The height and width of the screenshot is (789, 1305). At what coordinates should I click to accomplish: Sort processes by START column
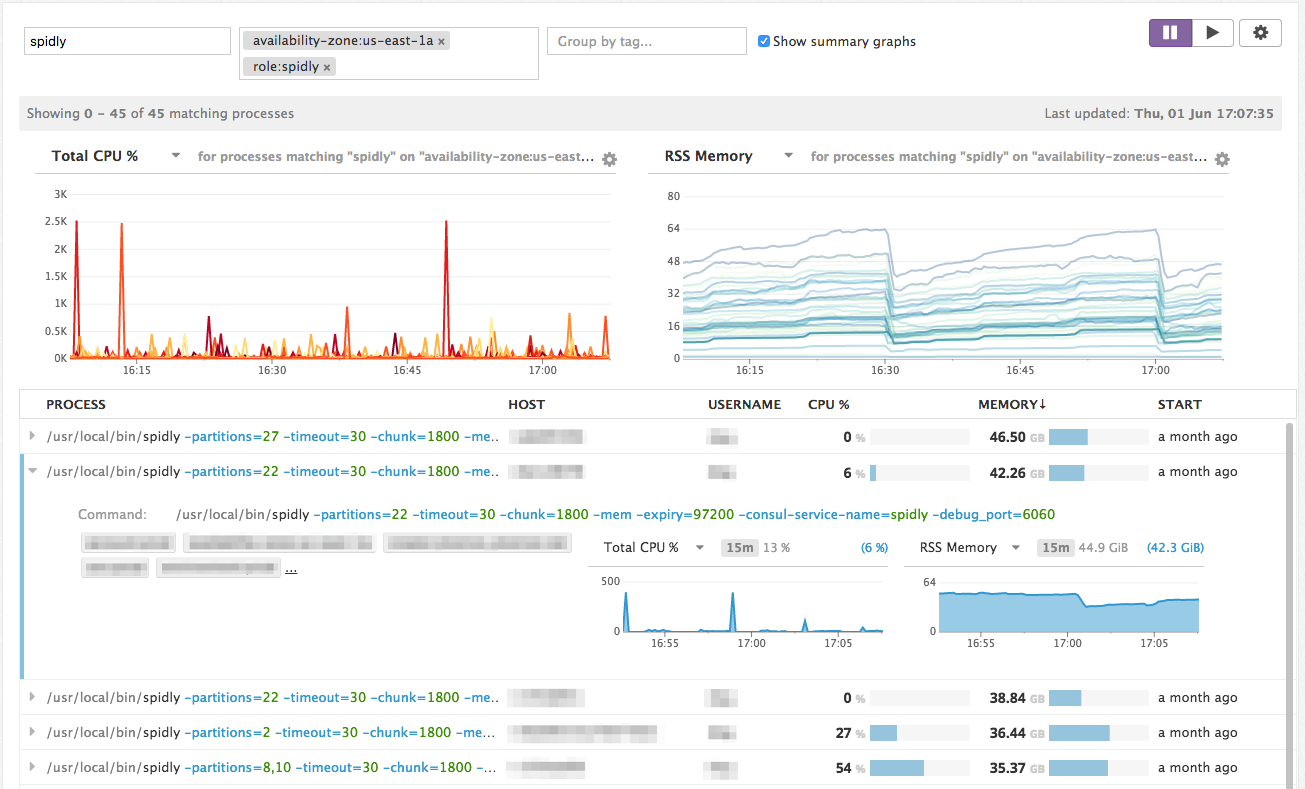[1179, 405]
